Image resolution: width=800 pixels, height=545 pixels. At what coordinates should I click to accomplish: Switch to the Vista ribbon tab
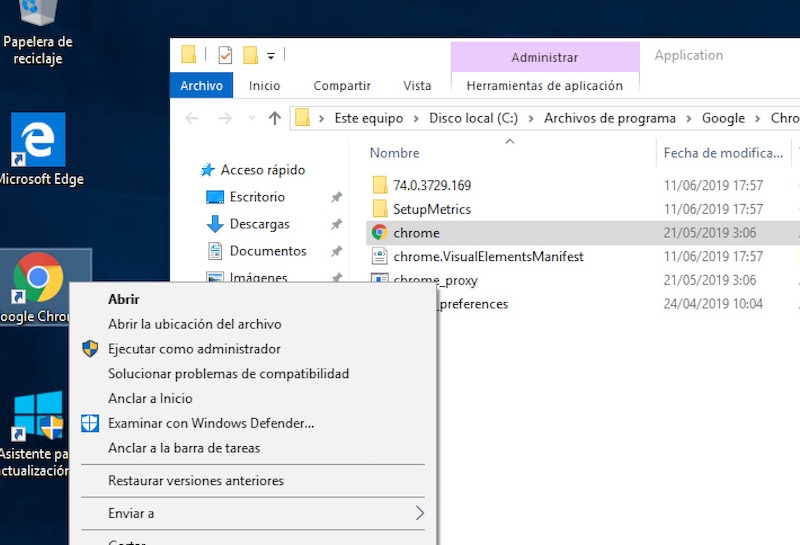417,85
